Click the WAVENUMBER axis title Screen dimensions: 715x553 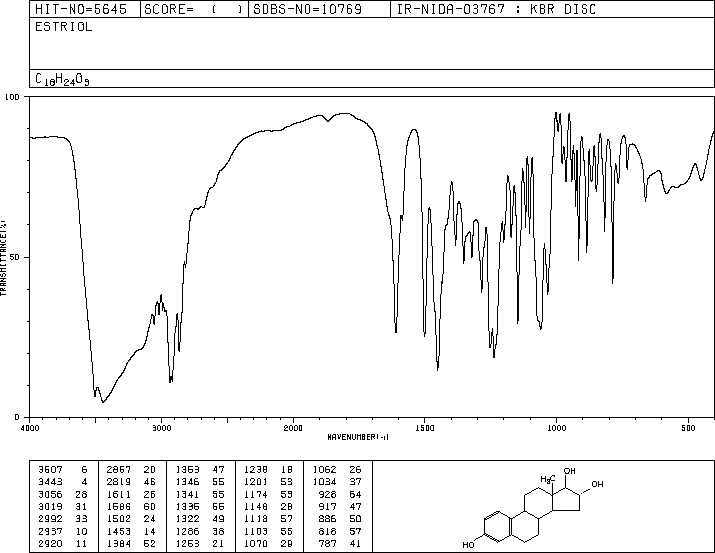[x=358, y=437]
